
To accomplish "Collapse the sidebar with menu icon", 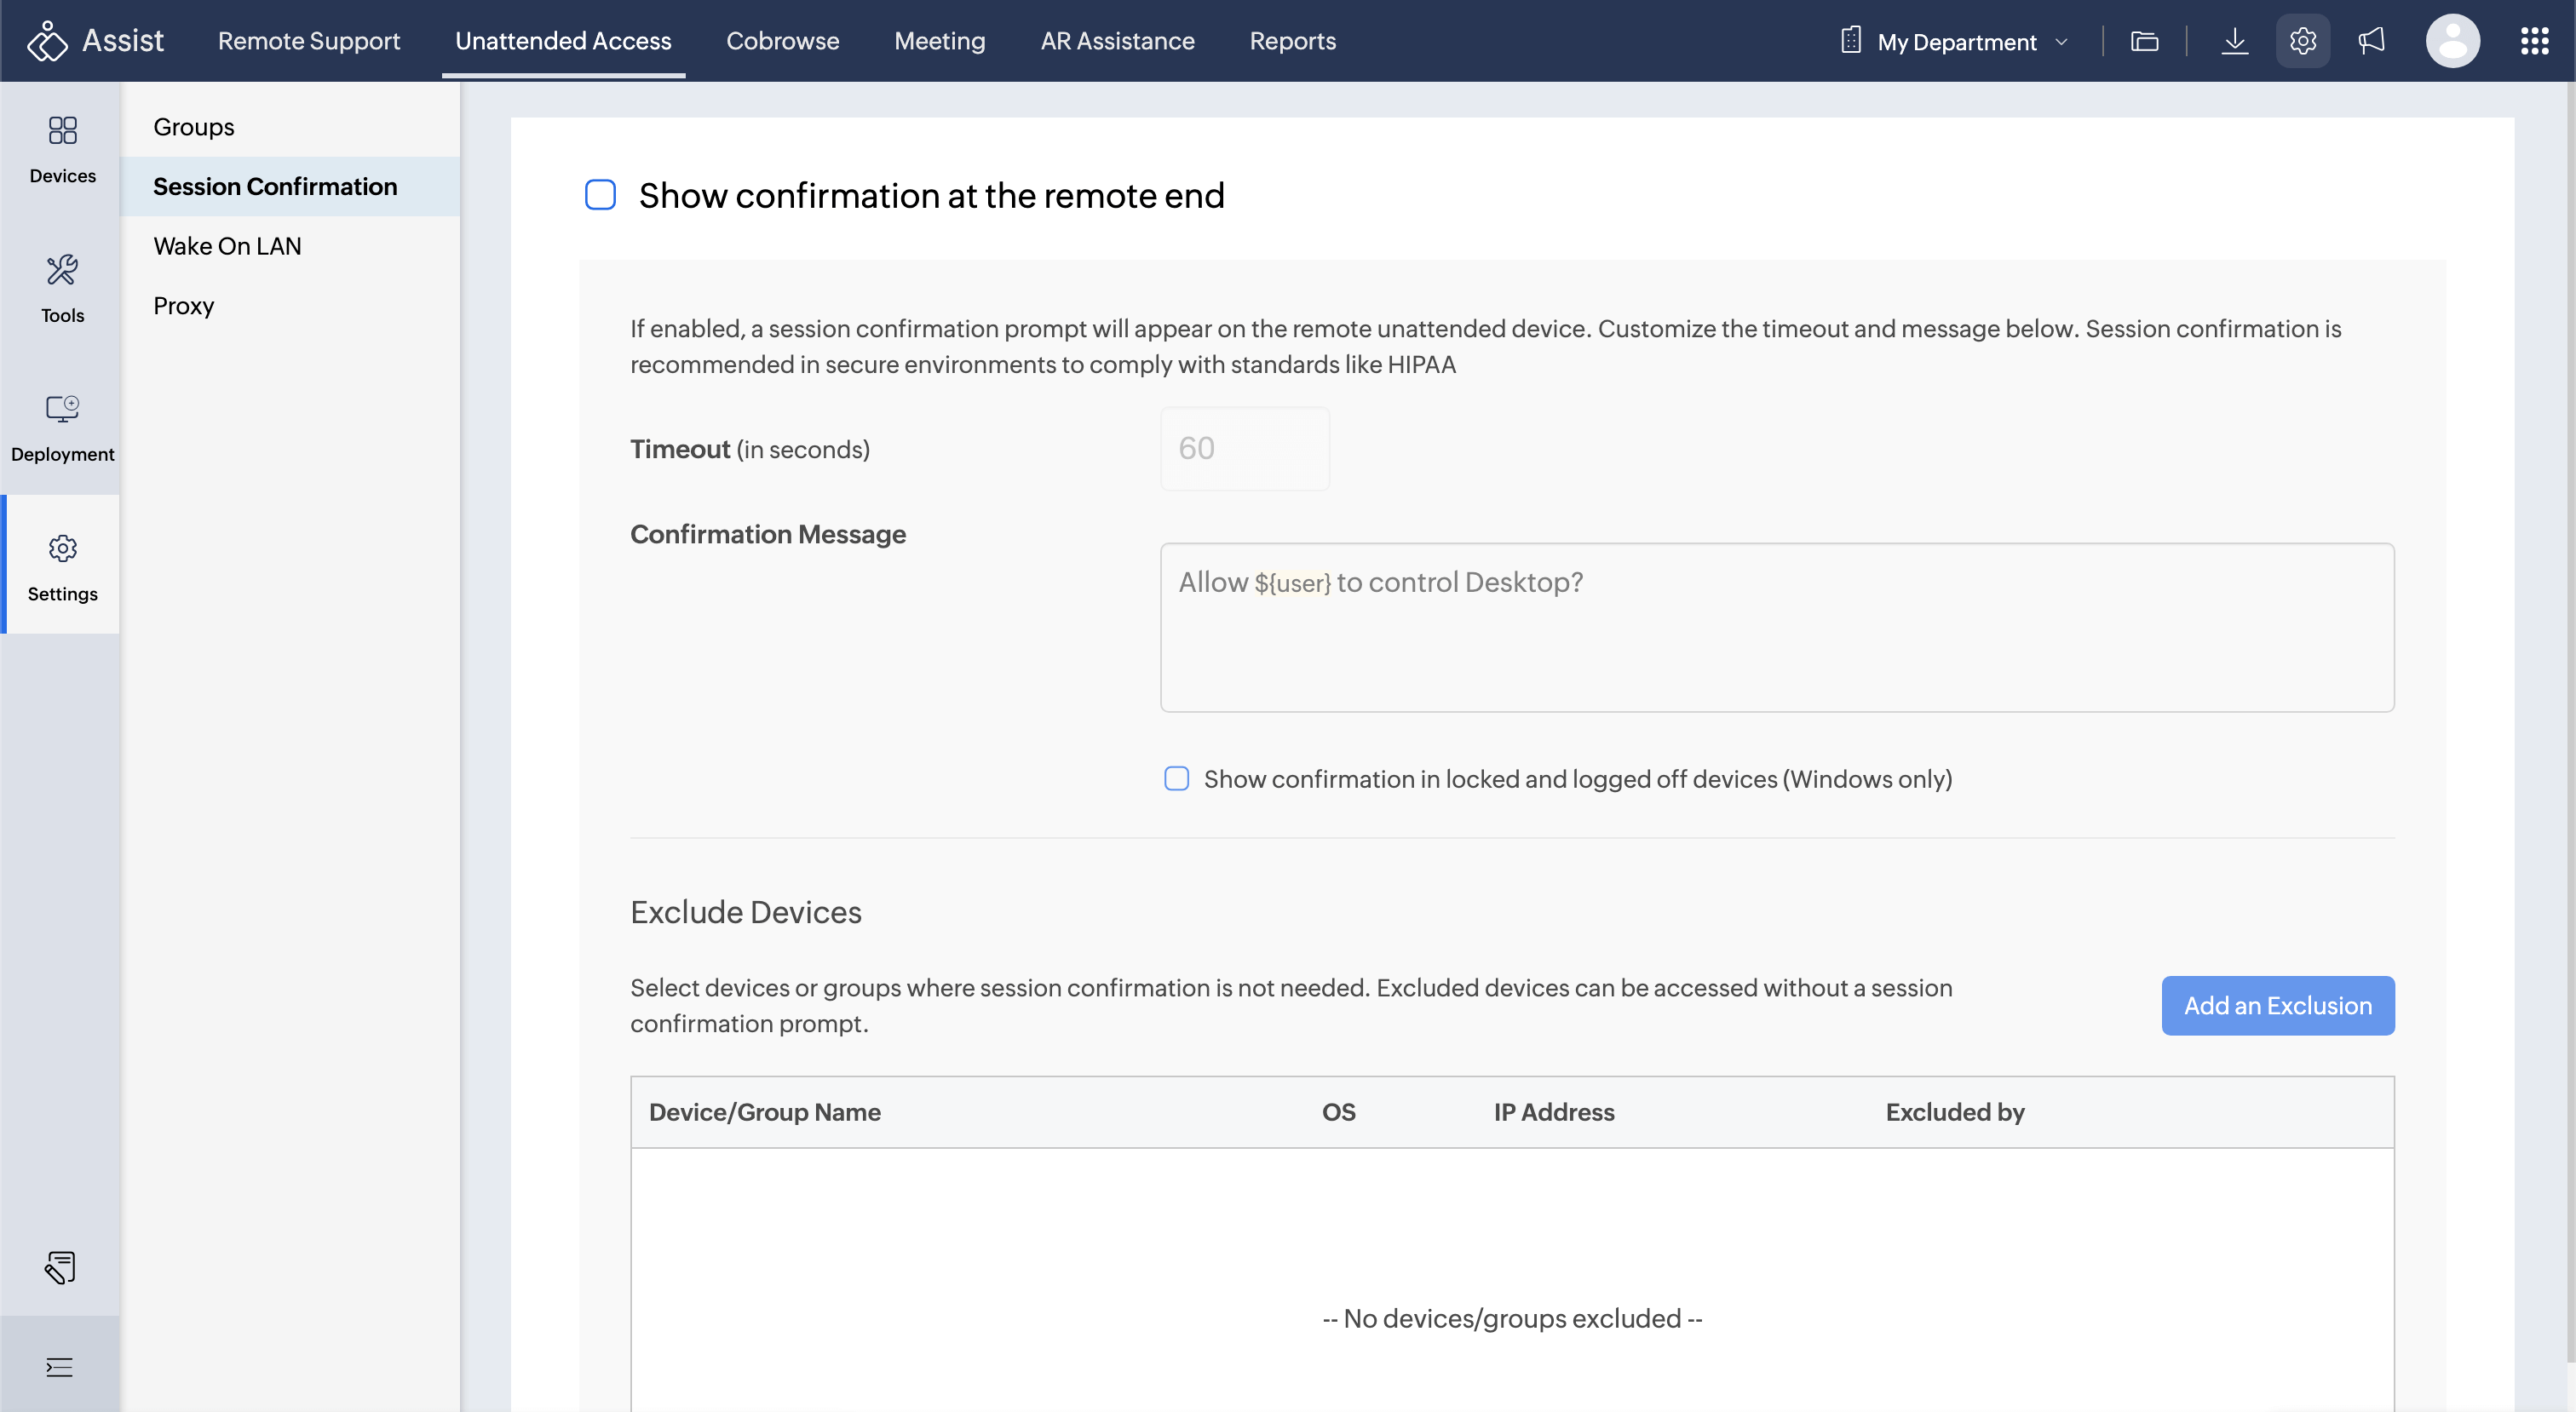I will pos(60,1367).
